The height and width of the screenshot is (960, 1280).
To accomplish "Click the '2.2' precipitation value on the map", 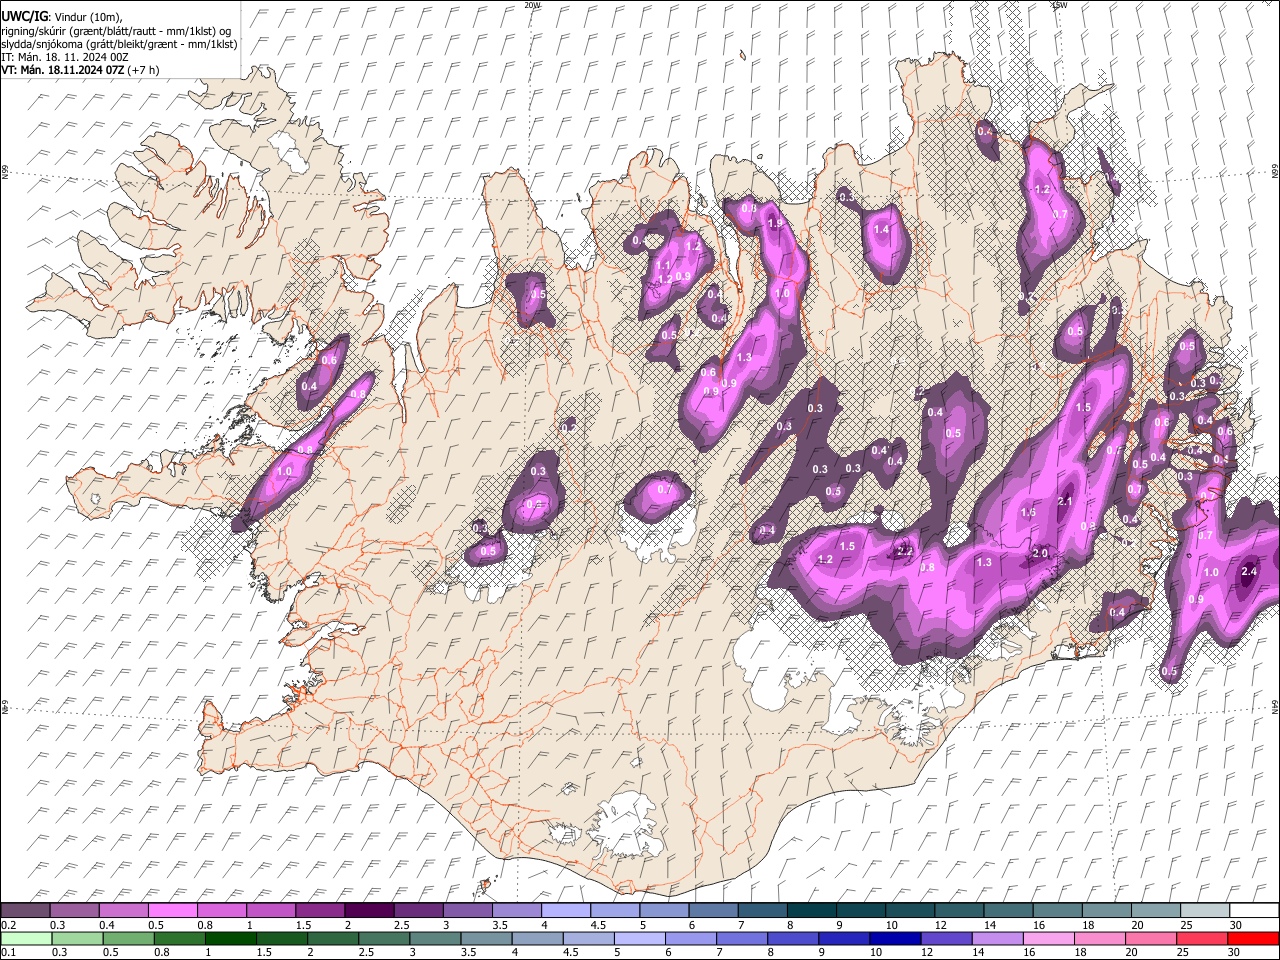I will point(905,551).
